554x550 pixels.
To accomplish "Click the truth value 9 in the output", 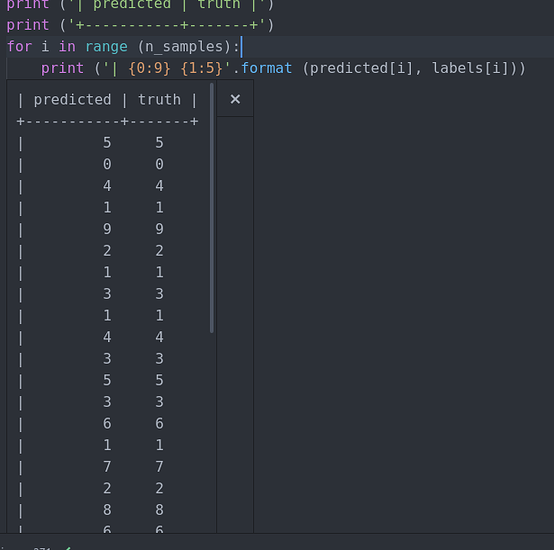I will pyautogui.click(x=159, y=229).
